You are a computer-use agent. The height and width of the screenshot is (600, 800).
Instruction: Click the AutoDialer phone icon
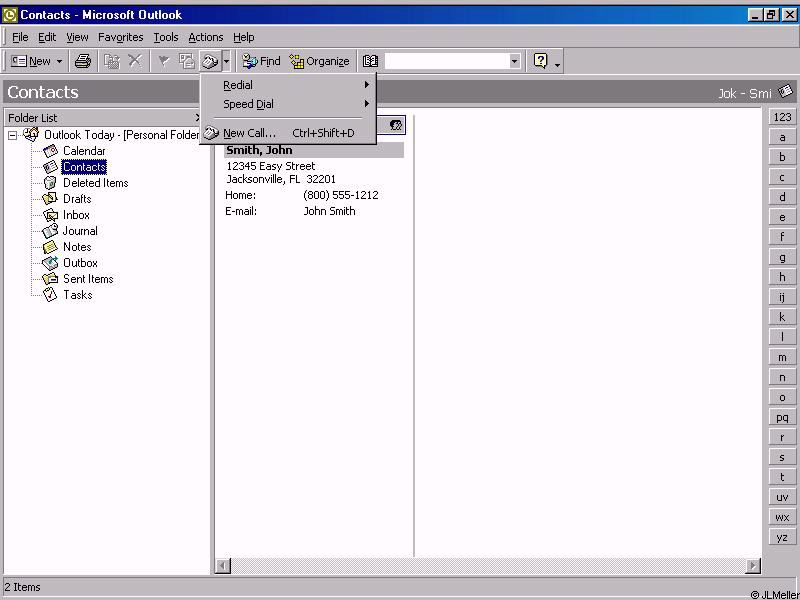tap(210, 61)
